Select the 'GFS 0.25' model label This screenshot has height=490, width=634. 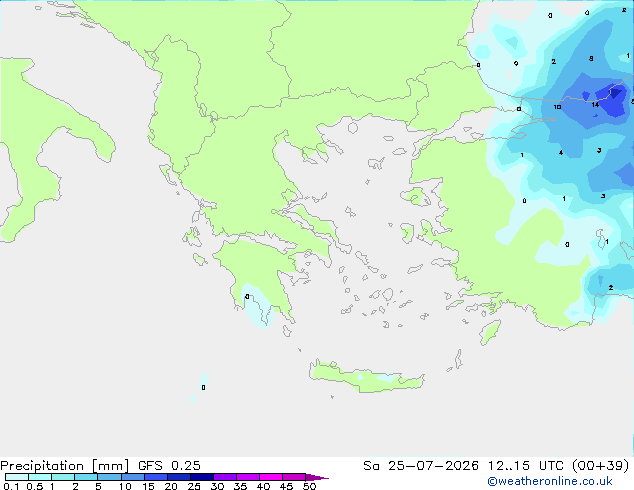tap(169, 466)
